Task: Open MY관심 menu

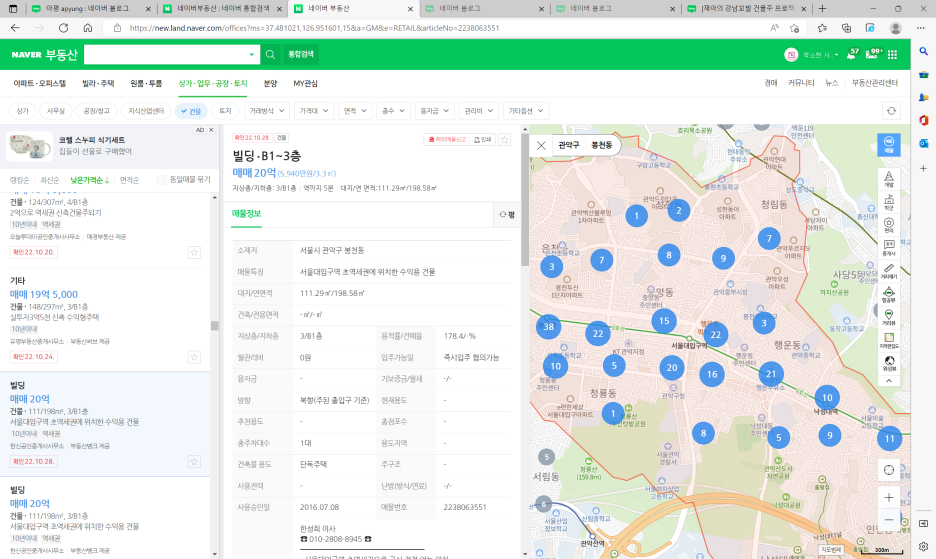Action: [x=305, y=84]
